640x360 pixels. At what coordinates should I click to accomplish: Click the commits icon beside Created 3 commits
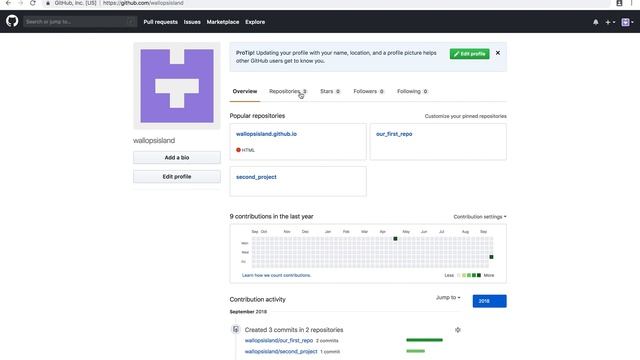236,329
